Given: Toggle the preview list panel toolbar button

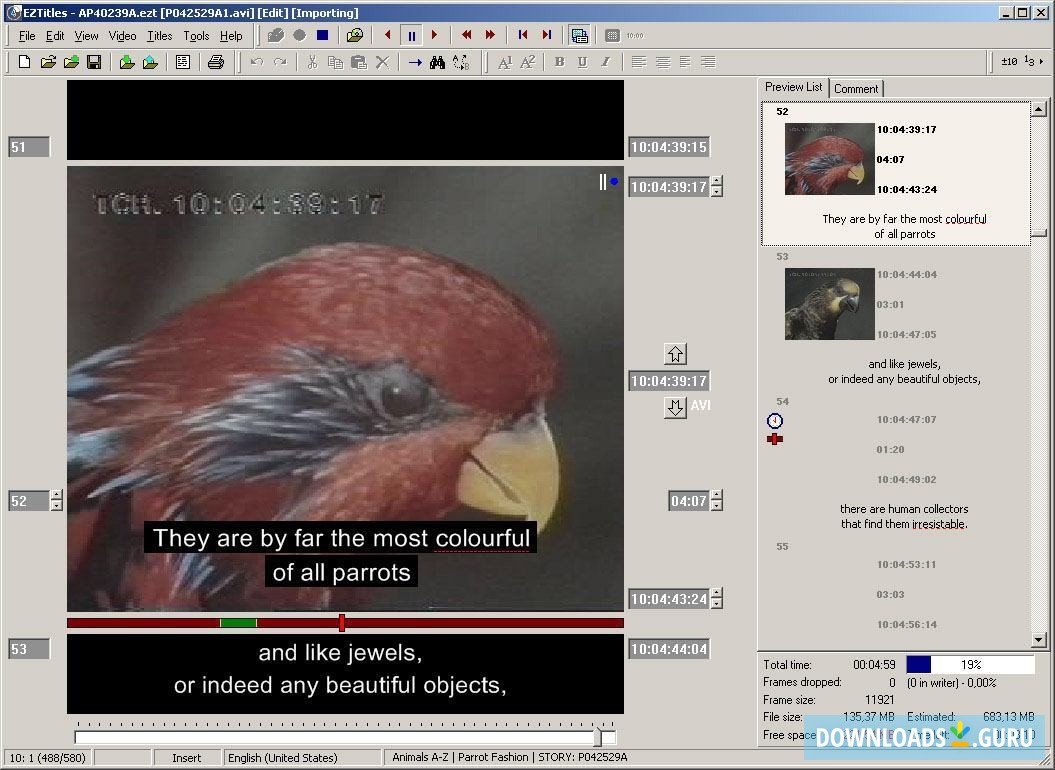Looking at the screenshot, I should 579,35.
